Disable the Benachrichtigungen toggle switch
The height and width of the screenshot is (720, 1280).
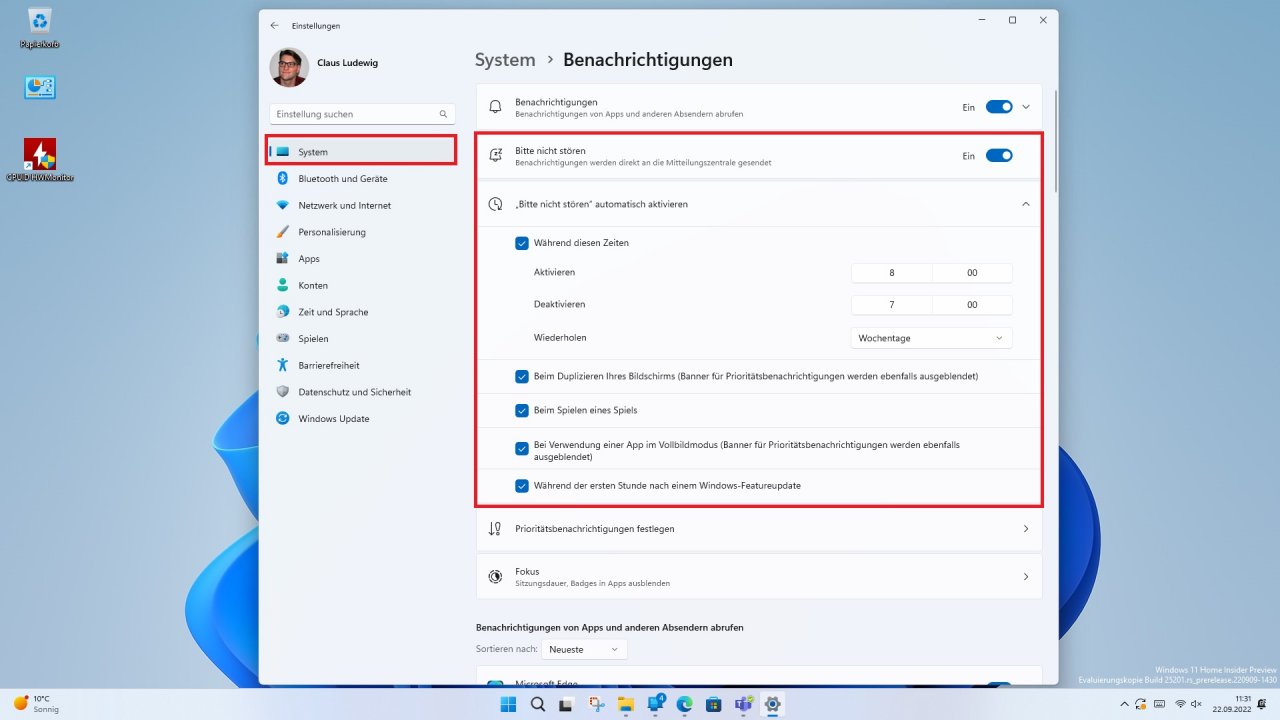point(999,107)
